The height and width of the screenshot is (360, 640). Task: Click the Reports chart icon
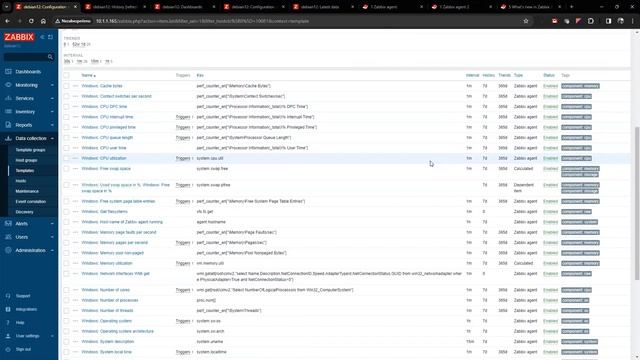pos(8,125)
